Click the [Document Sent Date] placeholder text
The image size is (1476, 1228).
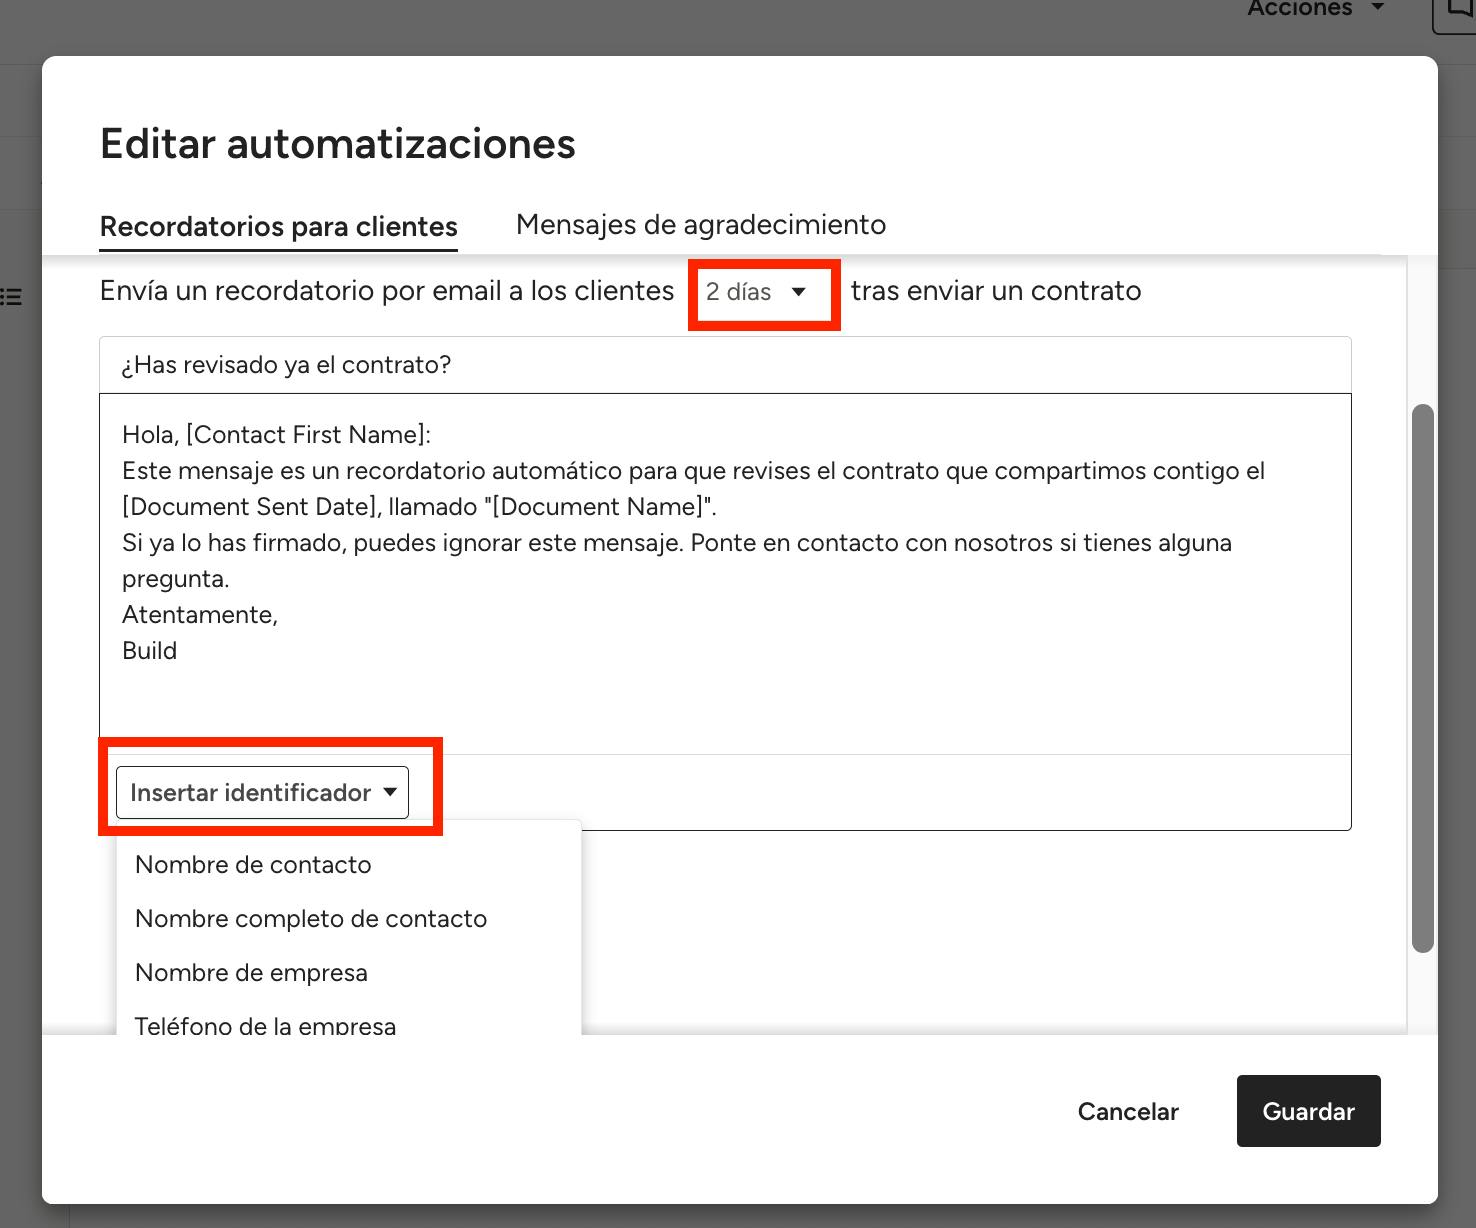[250, 507]
